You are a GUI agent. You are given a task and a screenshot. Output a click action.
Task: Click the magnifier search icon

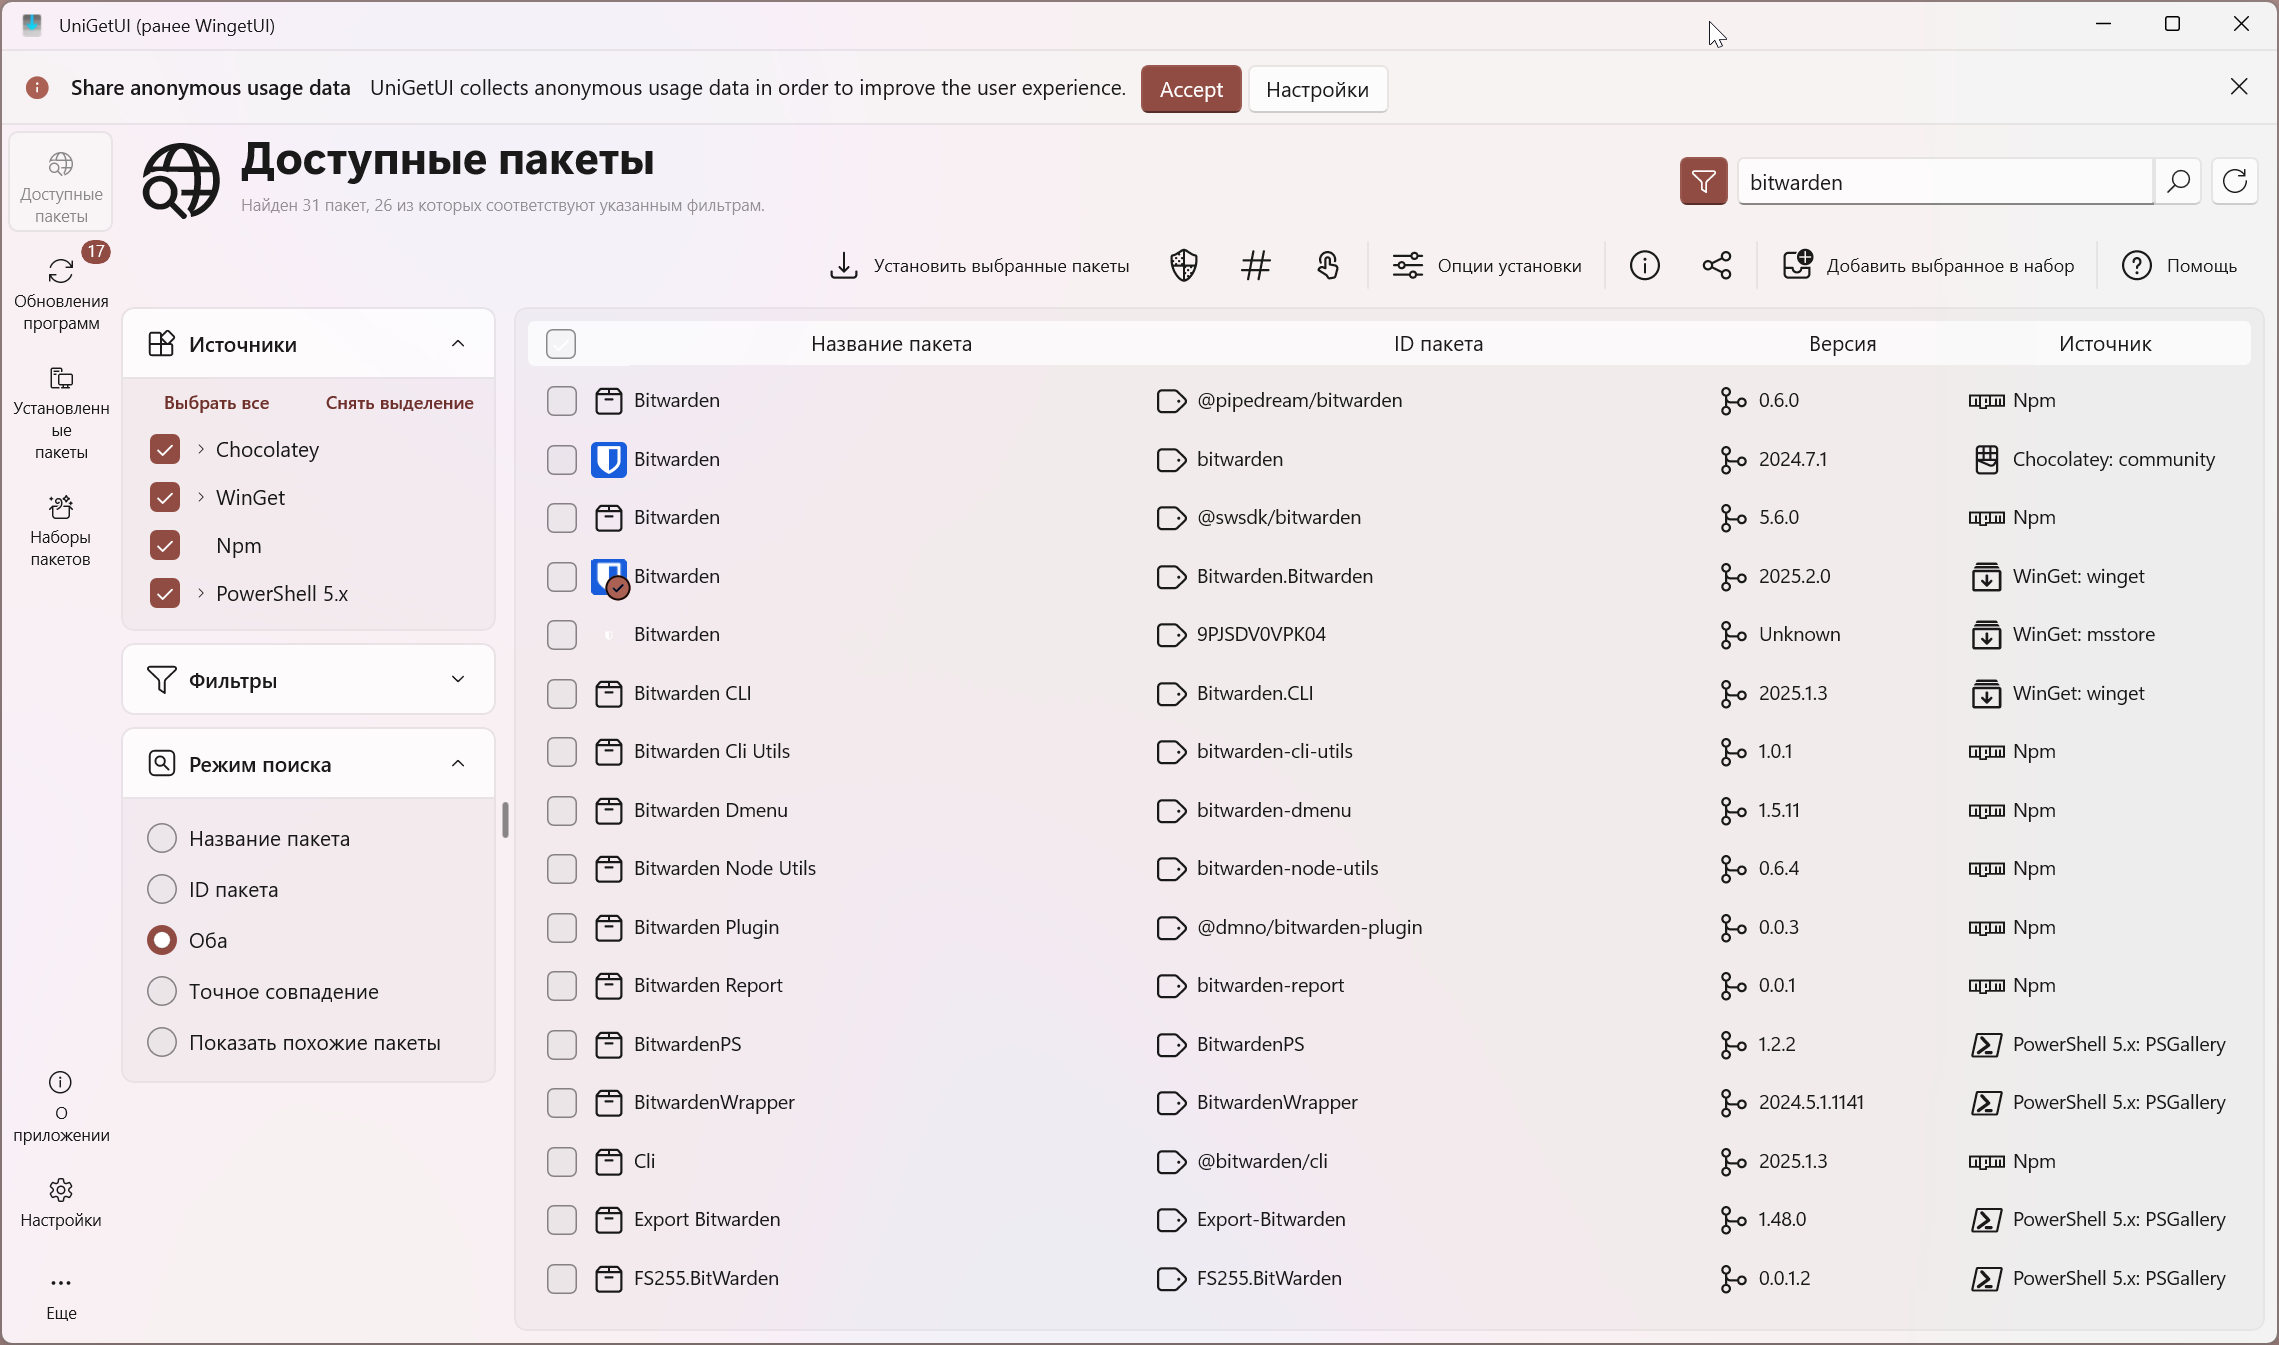point(2178,182)
